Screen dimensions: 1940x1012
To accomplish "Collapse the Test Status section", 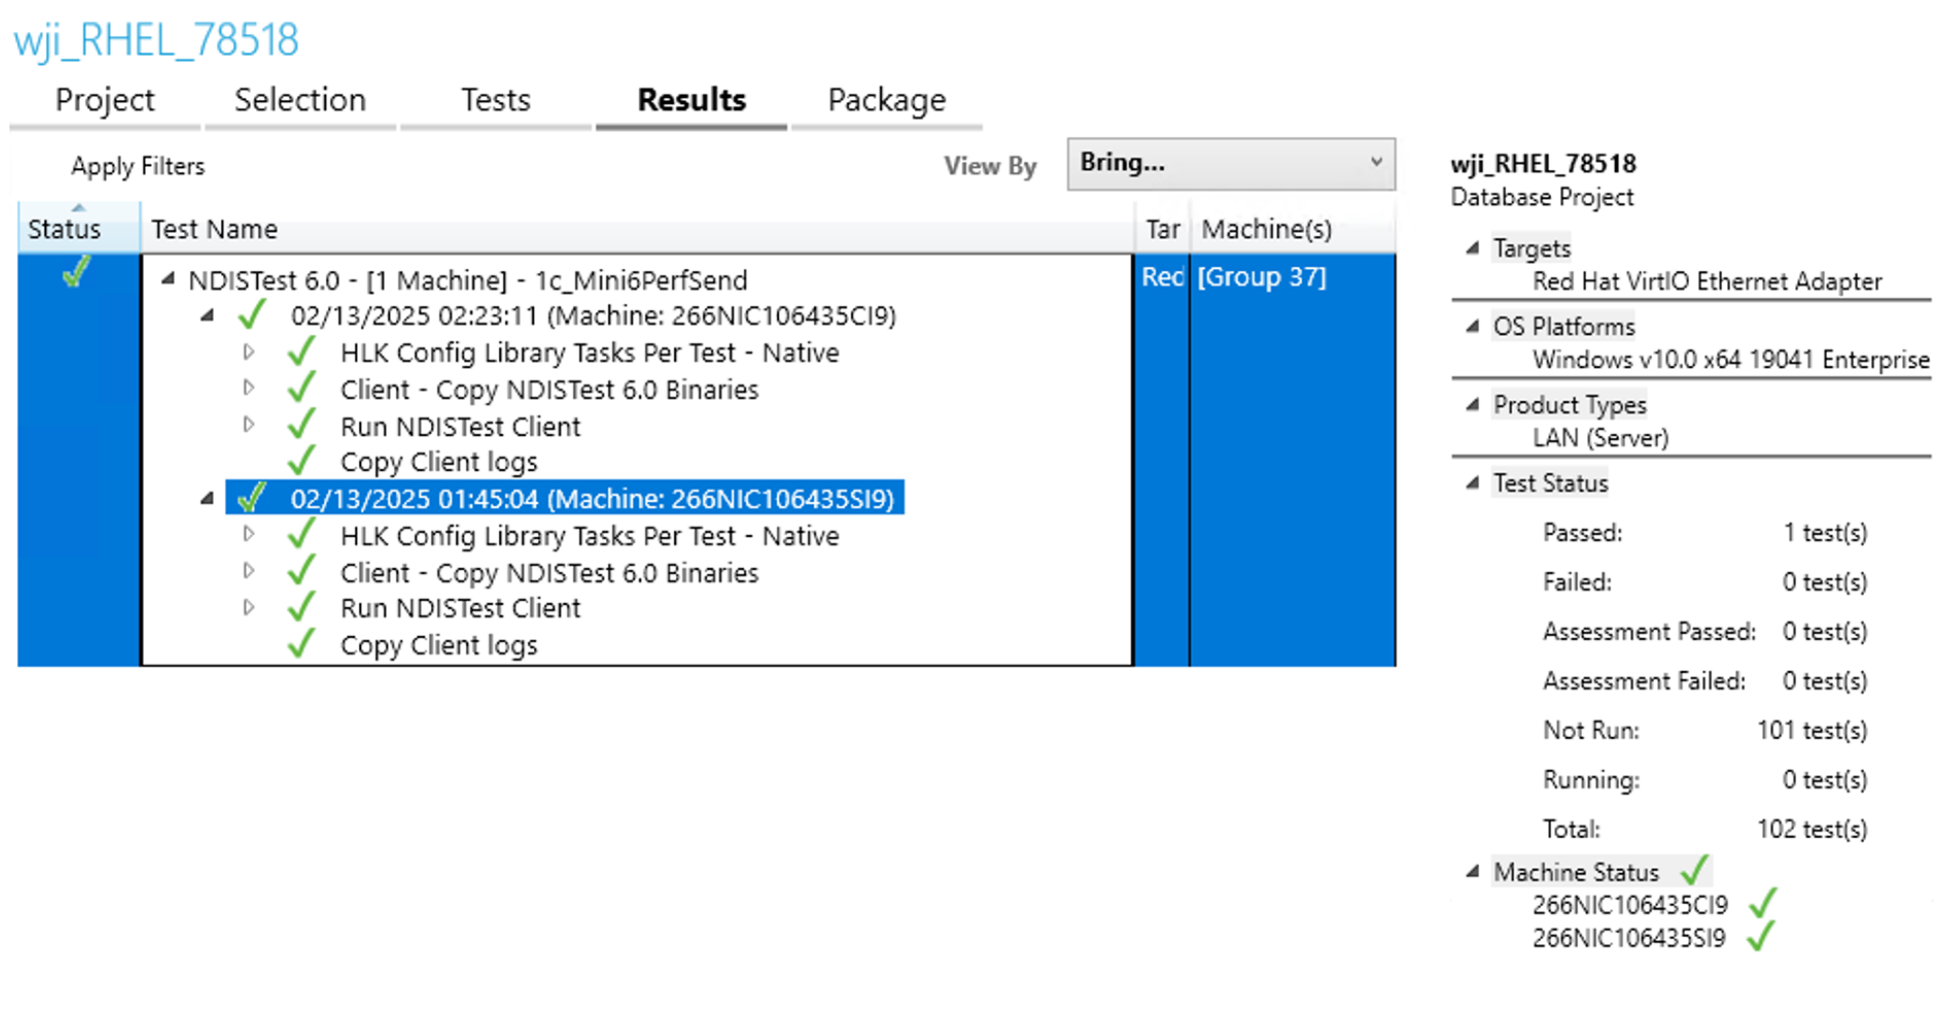I will click(1472, 483).
